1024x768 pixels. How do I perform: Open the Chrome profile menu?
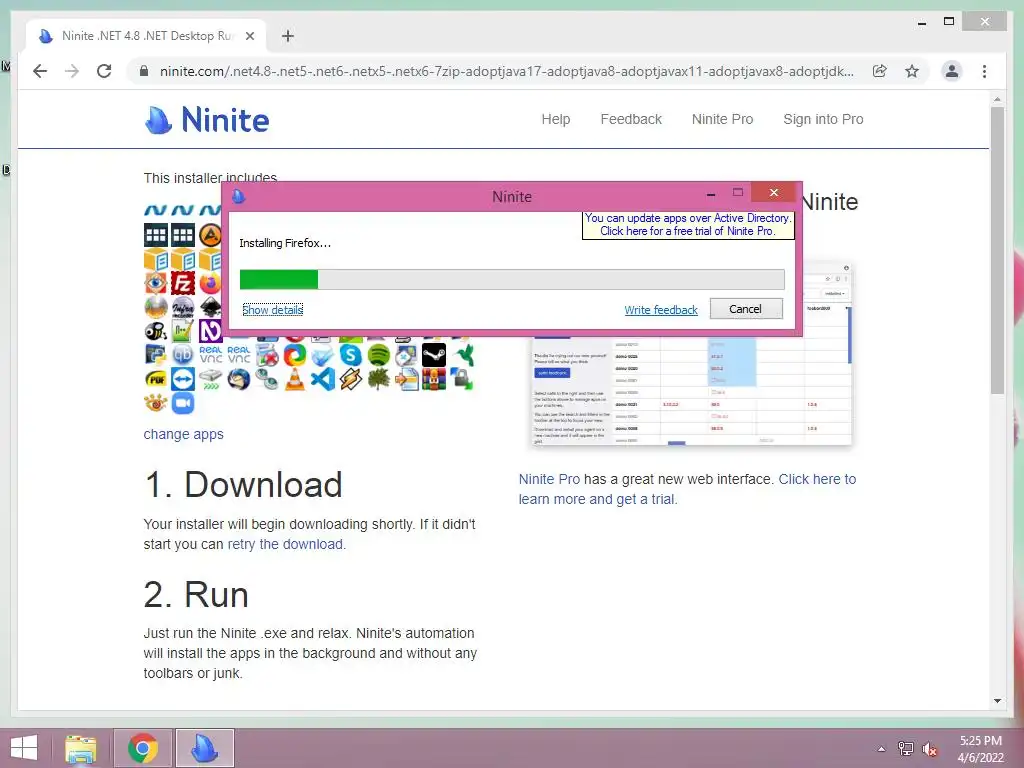952,71
